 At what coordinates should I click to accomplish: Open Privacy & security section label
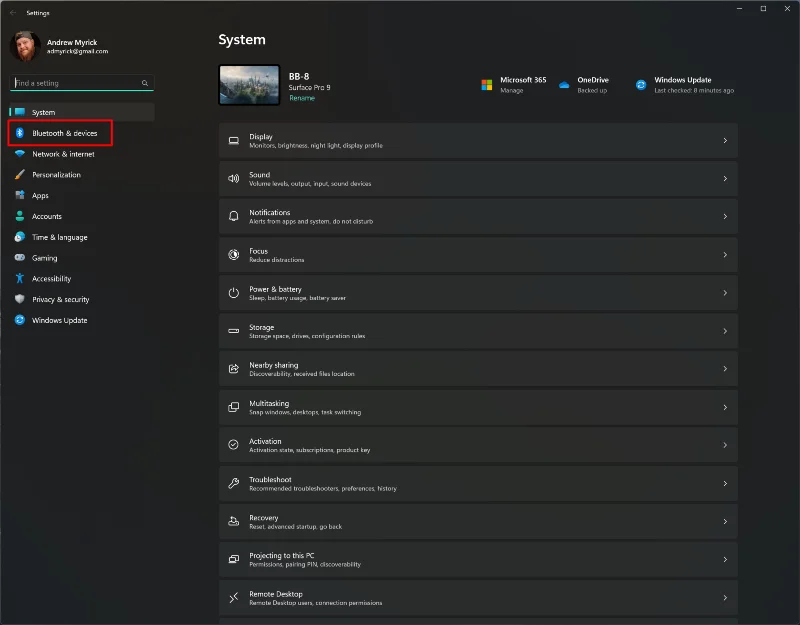[x=61, y=299]
